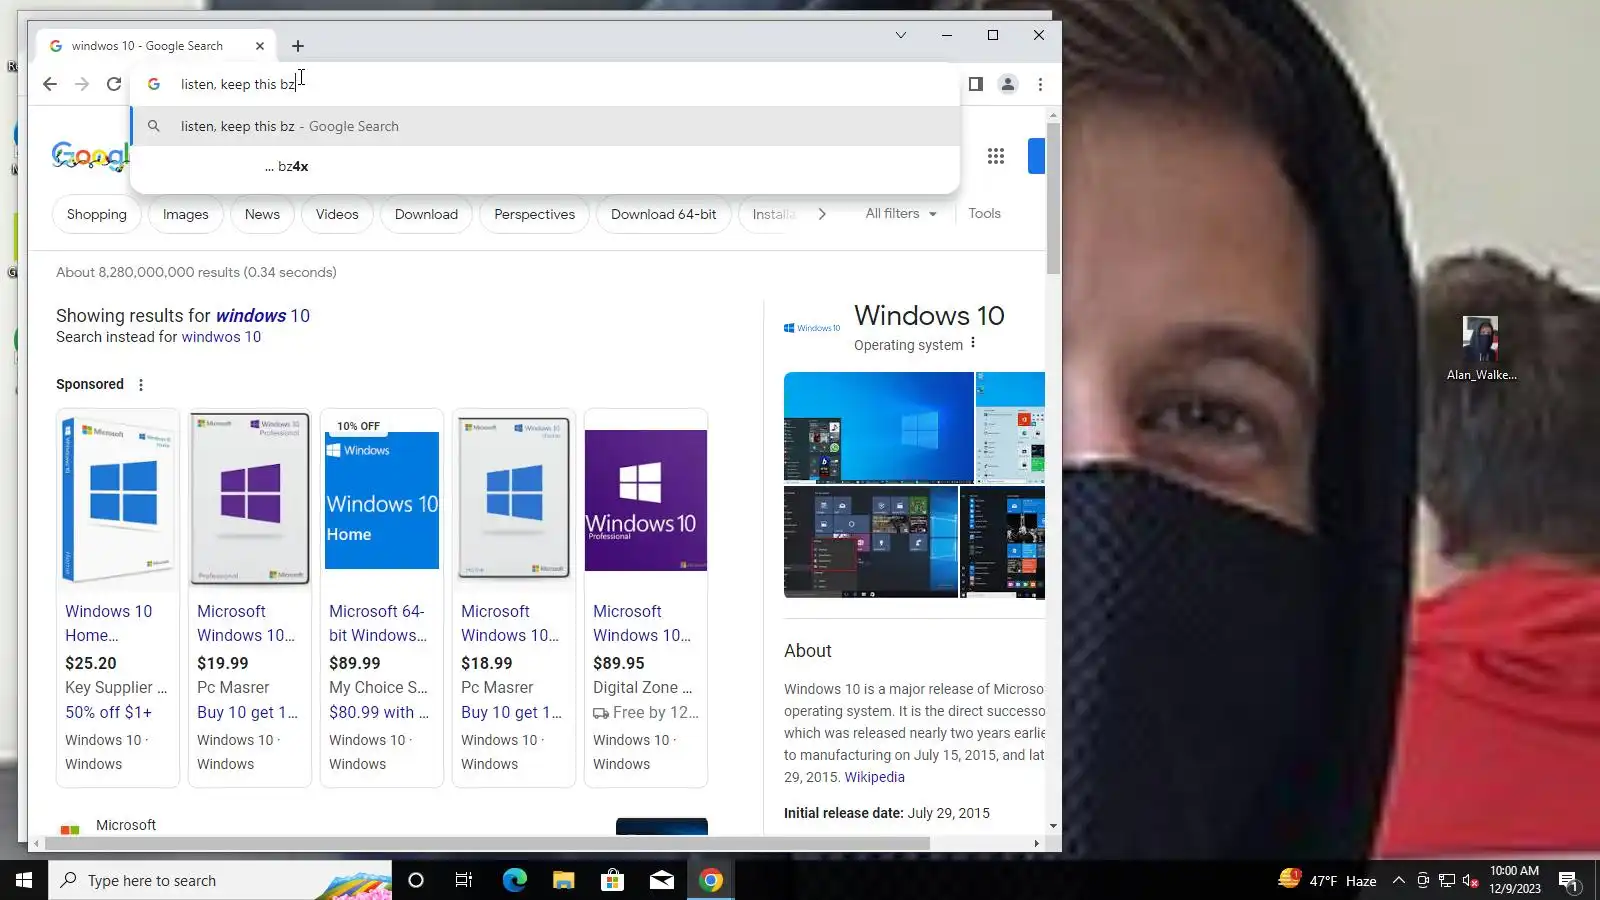
Task: Expand the 'All filters' dropdown
Action: 901,213
